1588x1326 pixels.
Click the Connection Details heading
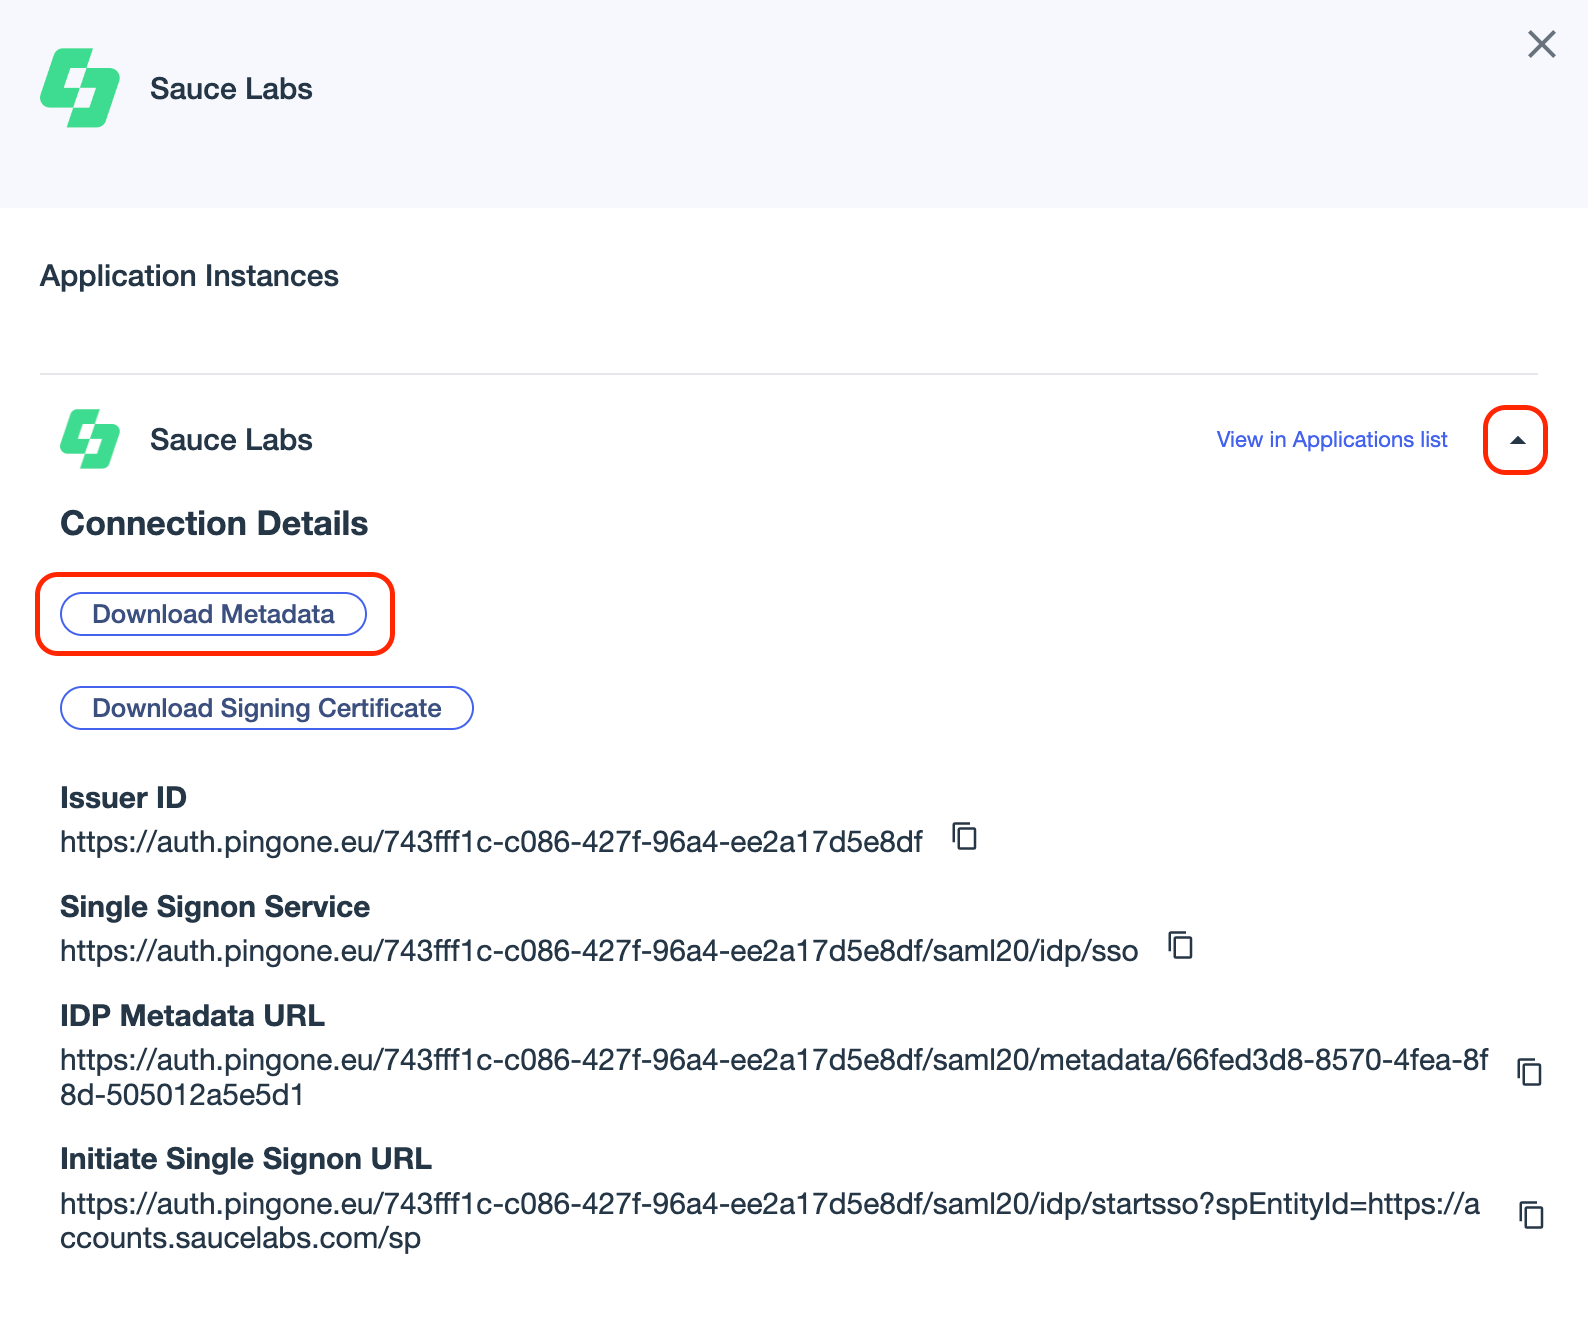tap(214, 524)
